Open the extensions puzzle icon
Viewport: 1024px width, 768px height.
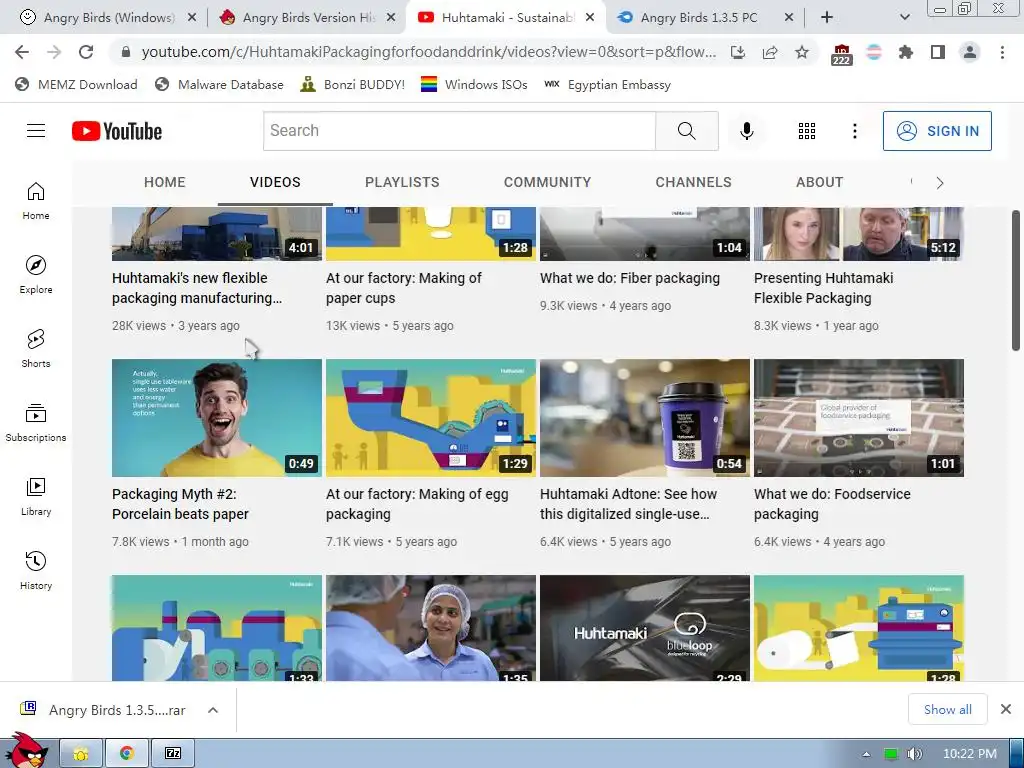coord(906,52)
